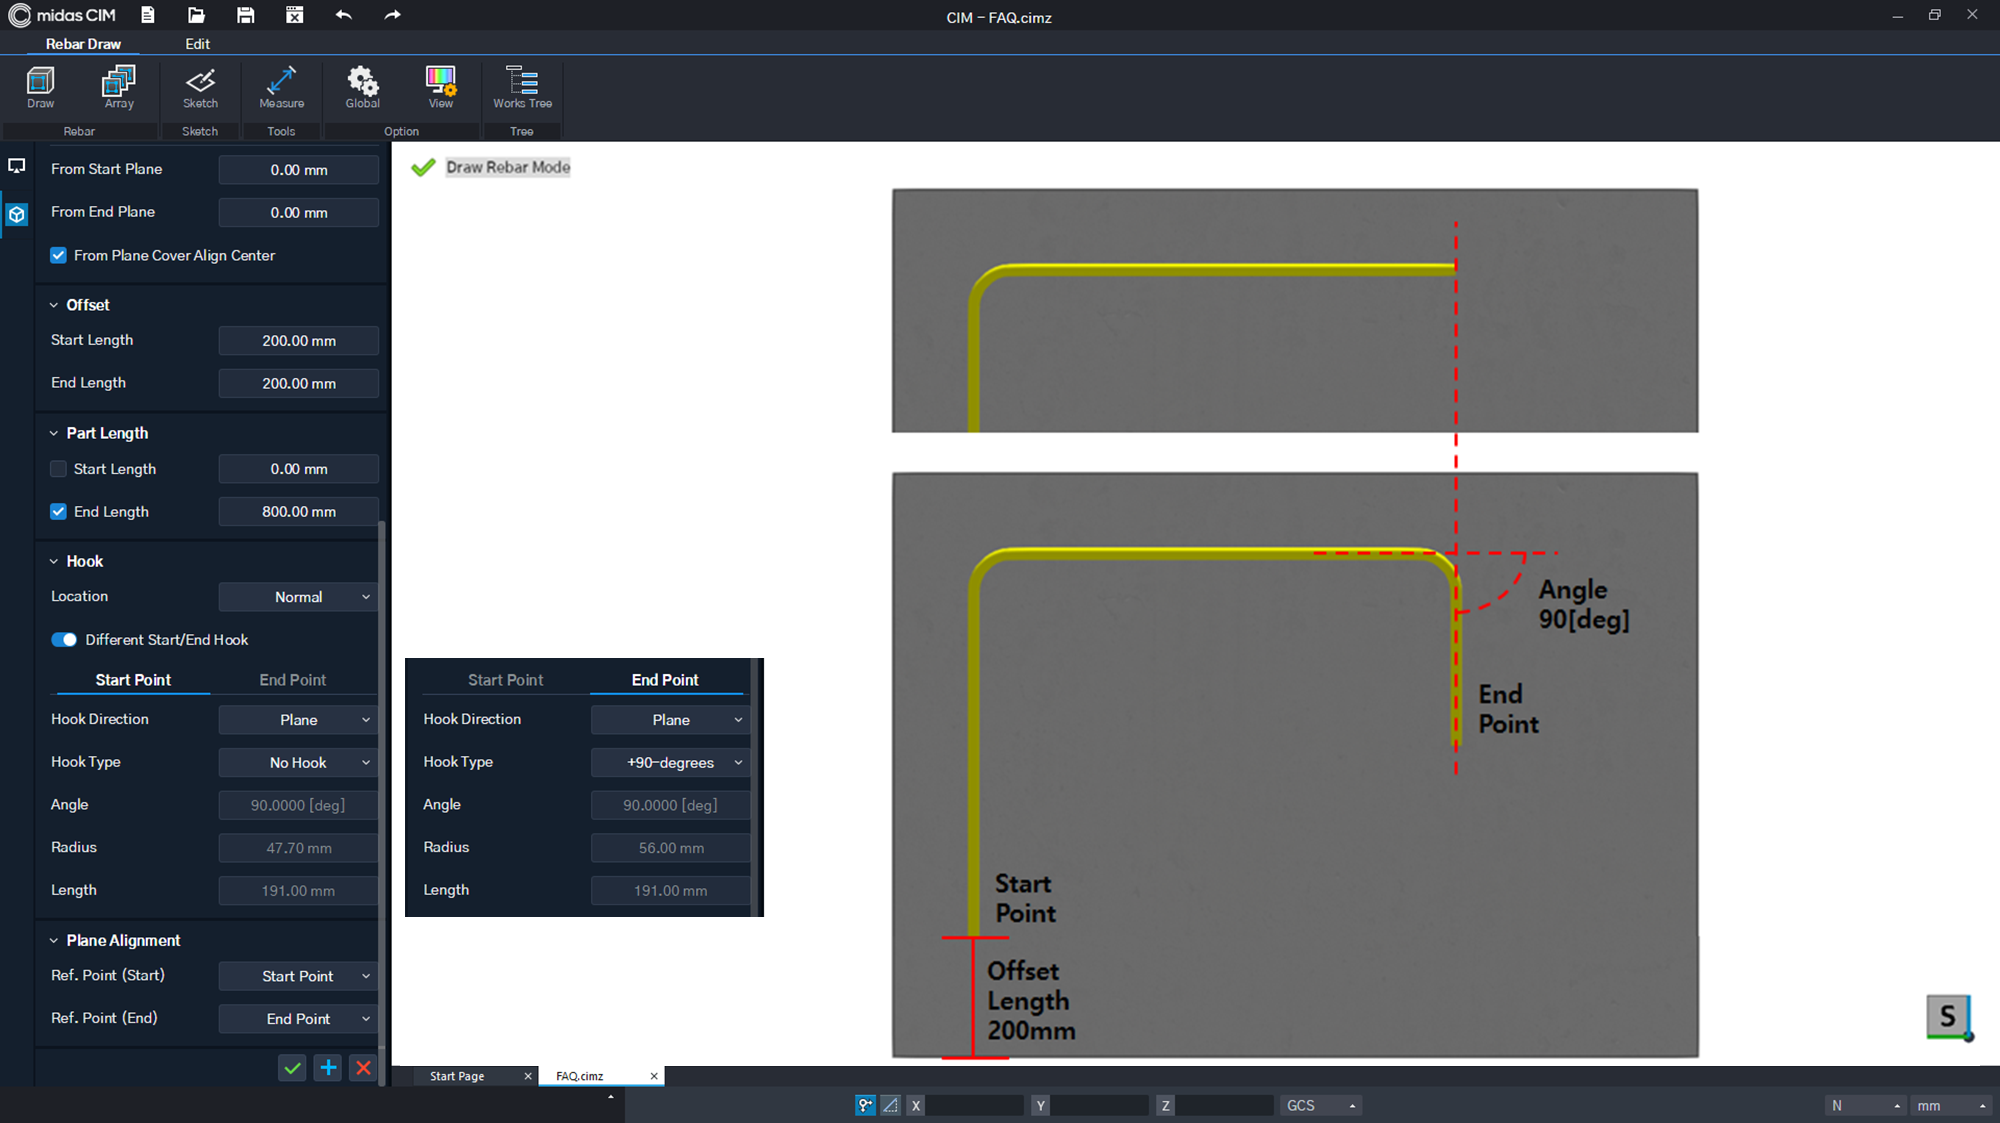
Task: Toggle Different Start/End Hook switch
Action: tap(64, 640)
